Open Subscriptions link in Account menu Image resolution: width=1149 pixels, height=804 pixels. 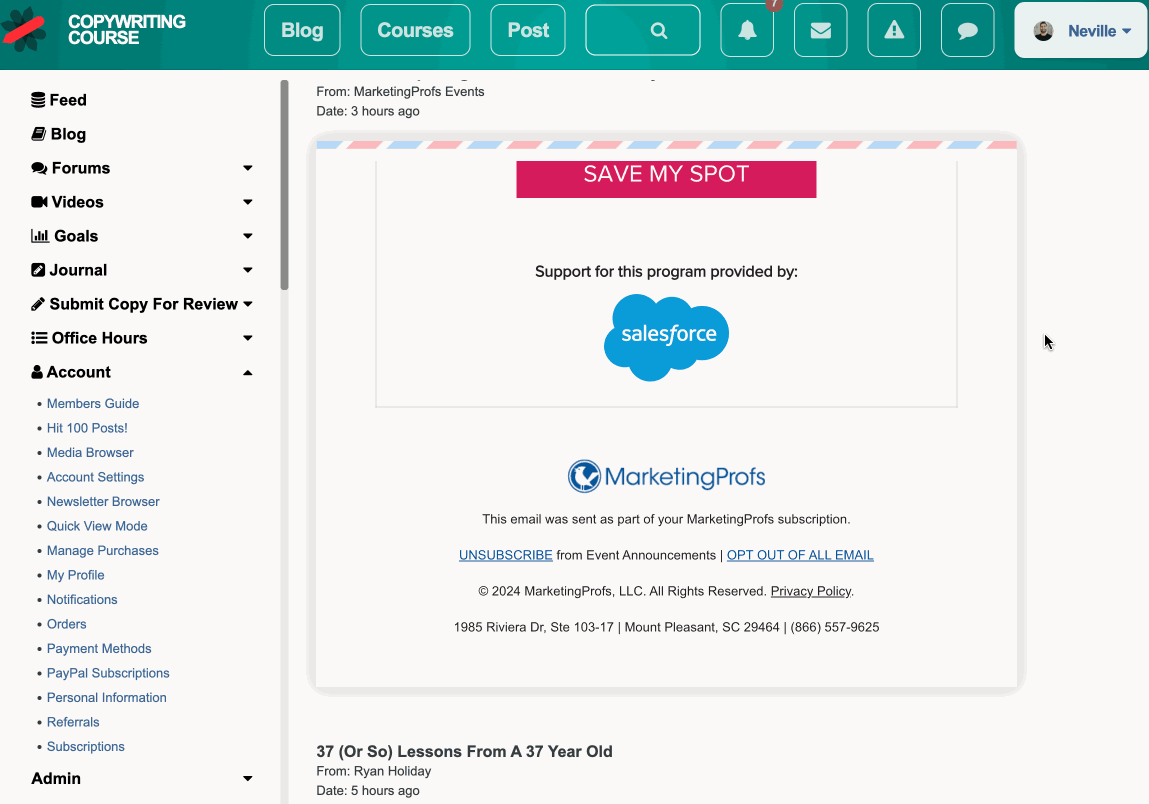(86, 747)
